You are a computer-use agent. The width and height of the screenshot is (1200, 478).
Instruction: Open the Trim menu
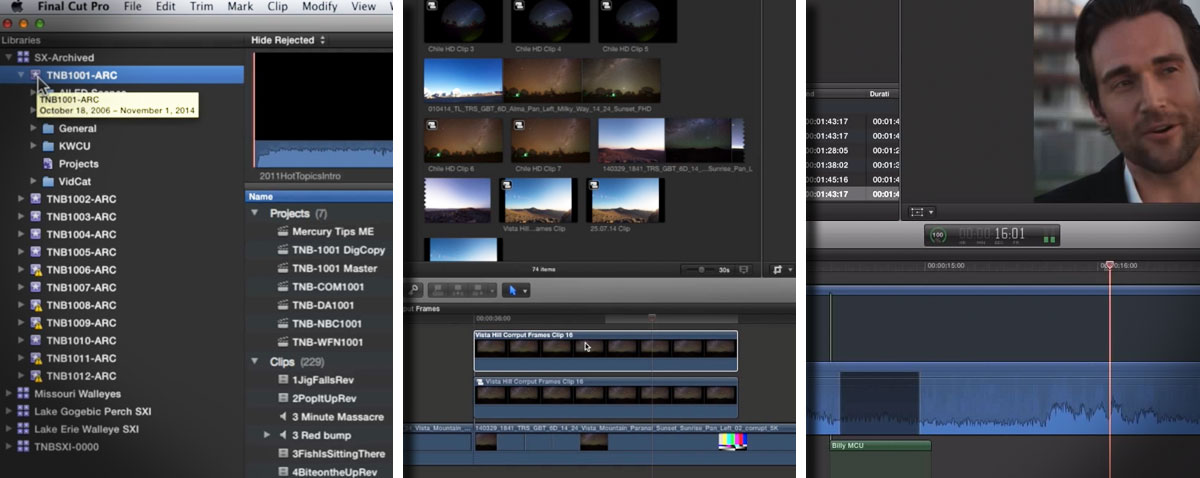[201, 7]
